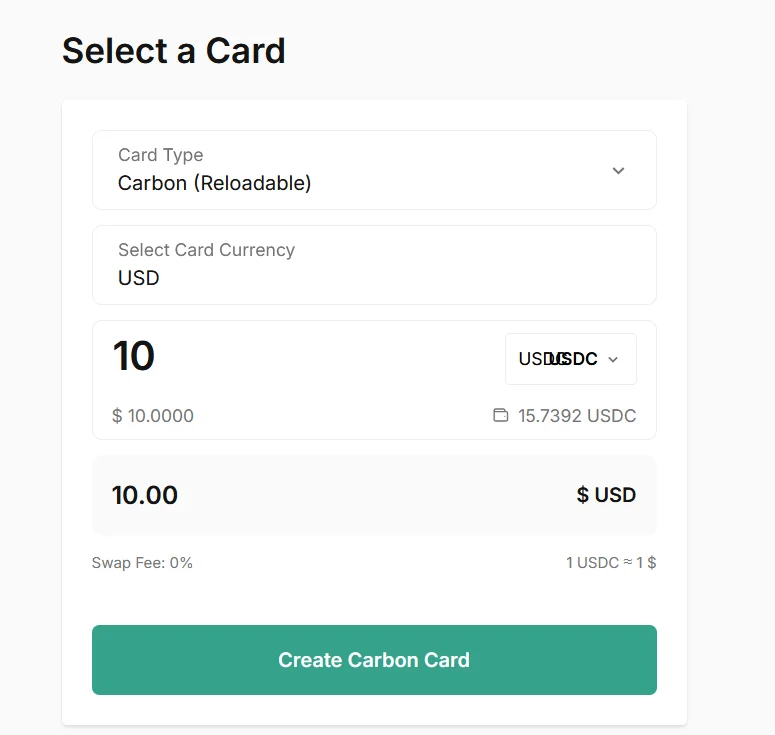Viewport: 775px width, 735px height.
Task: Click the "Swap Fee: 0%" text
Action: (x=142, y=563)
